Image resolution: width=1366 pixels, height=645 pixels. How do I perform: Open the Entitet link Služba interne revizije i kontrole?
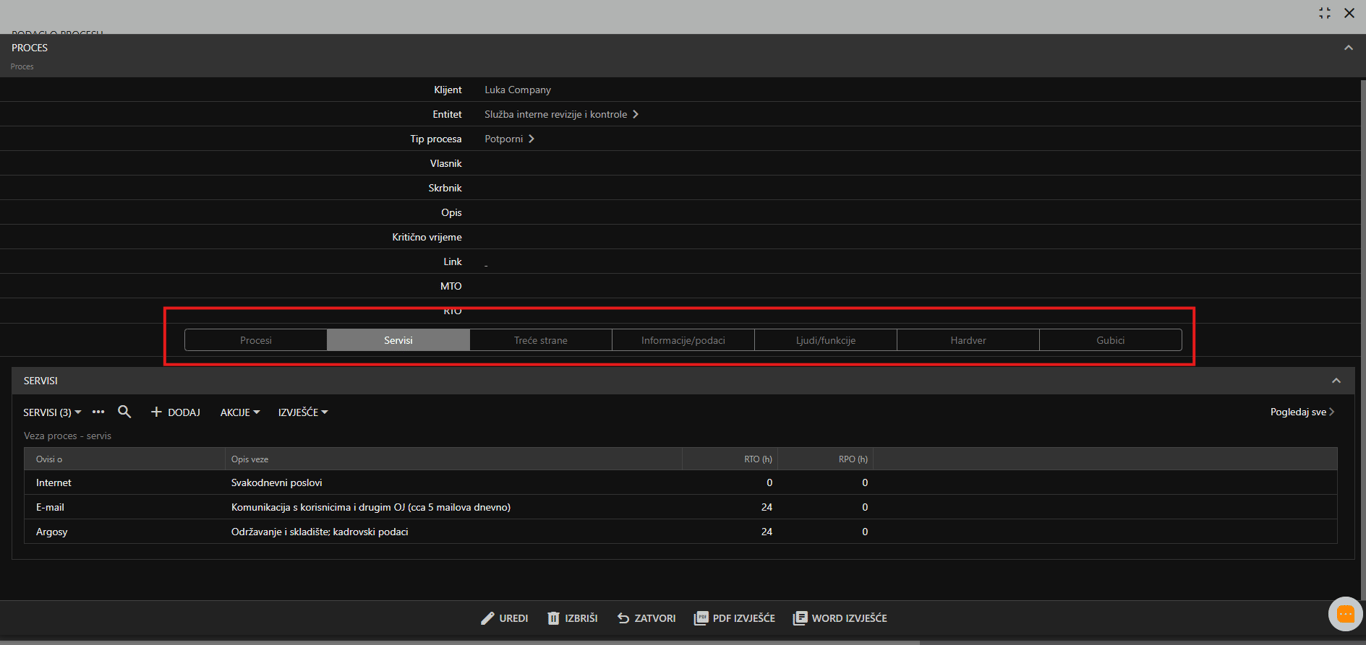click(561, 114)
